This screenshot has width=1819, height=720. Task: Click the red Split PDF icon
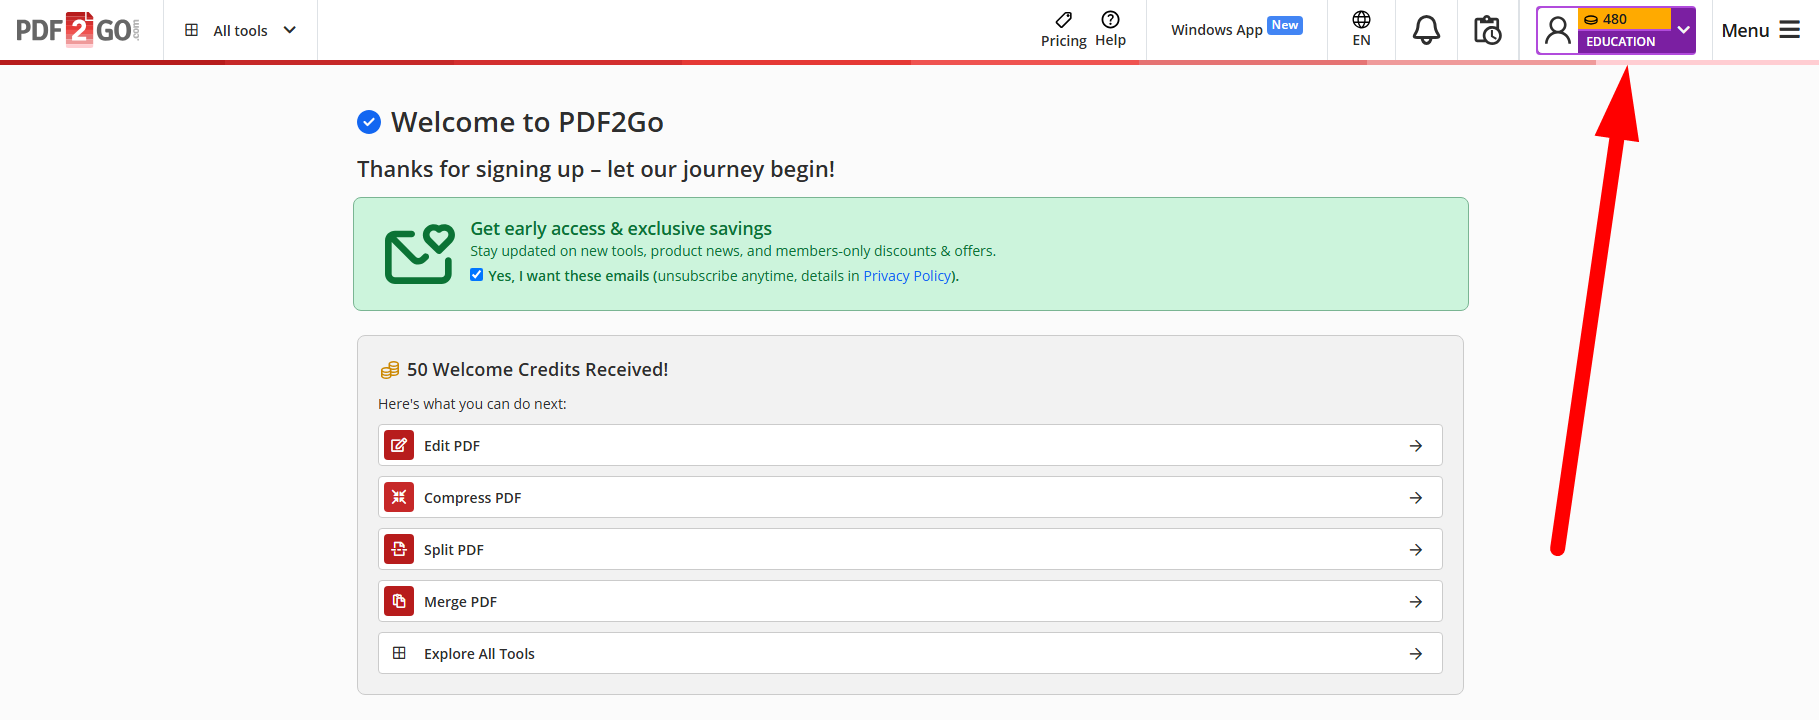(x=399, y=549)
